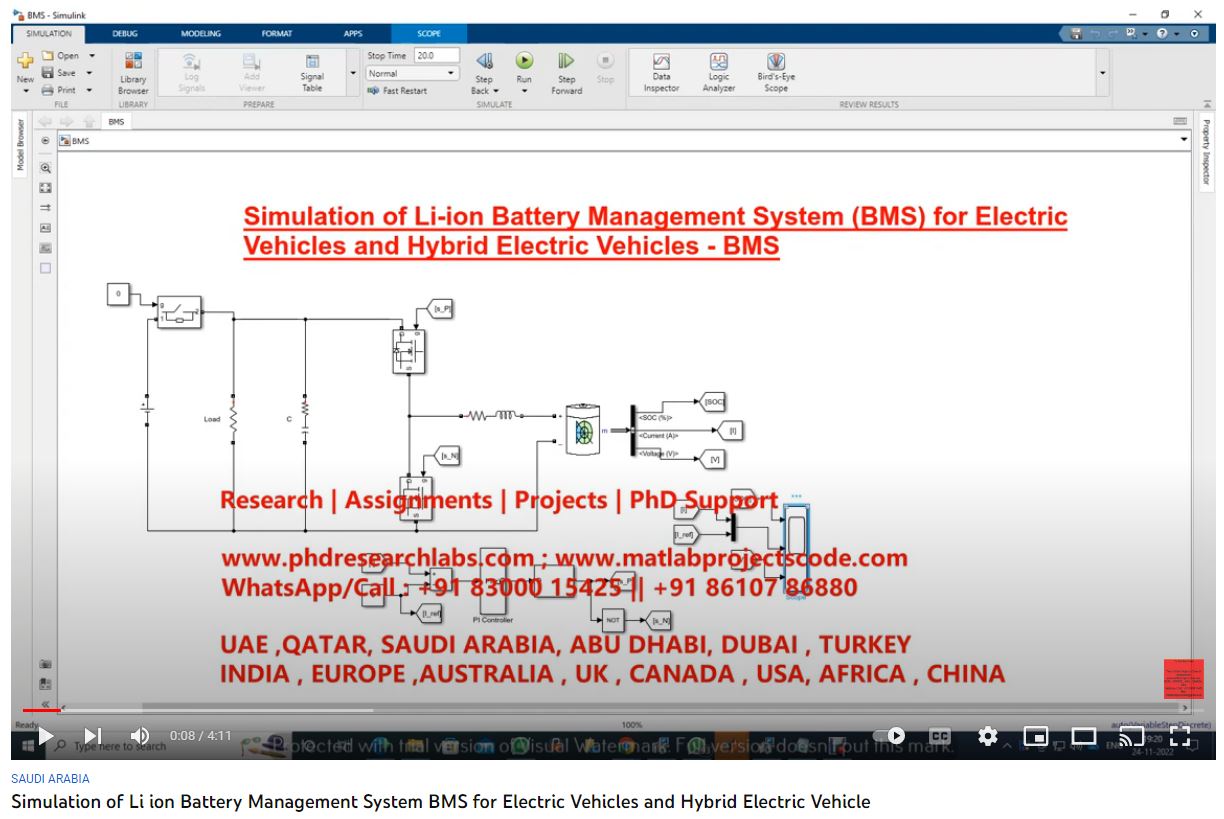Click the green Run simulation button
Viewport: 1224px width, 819px height.
(524, 61)
